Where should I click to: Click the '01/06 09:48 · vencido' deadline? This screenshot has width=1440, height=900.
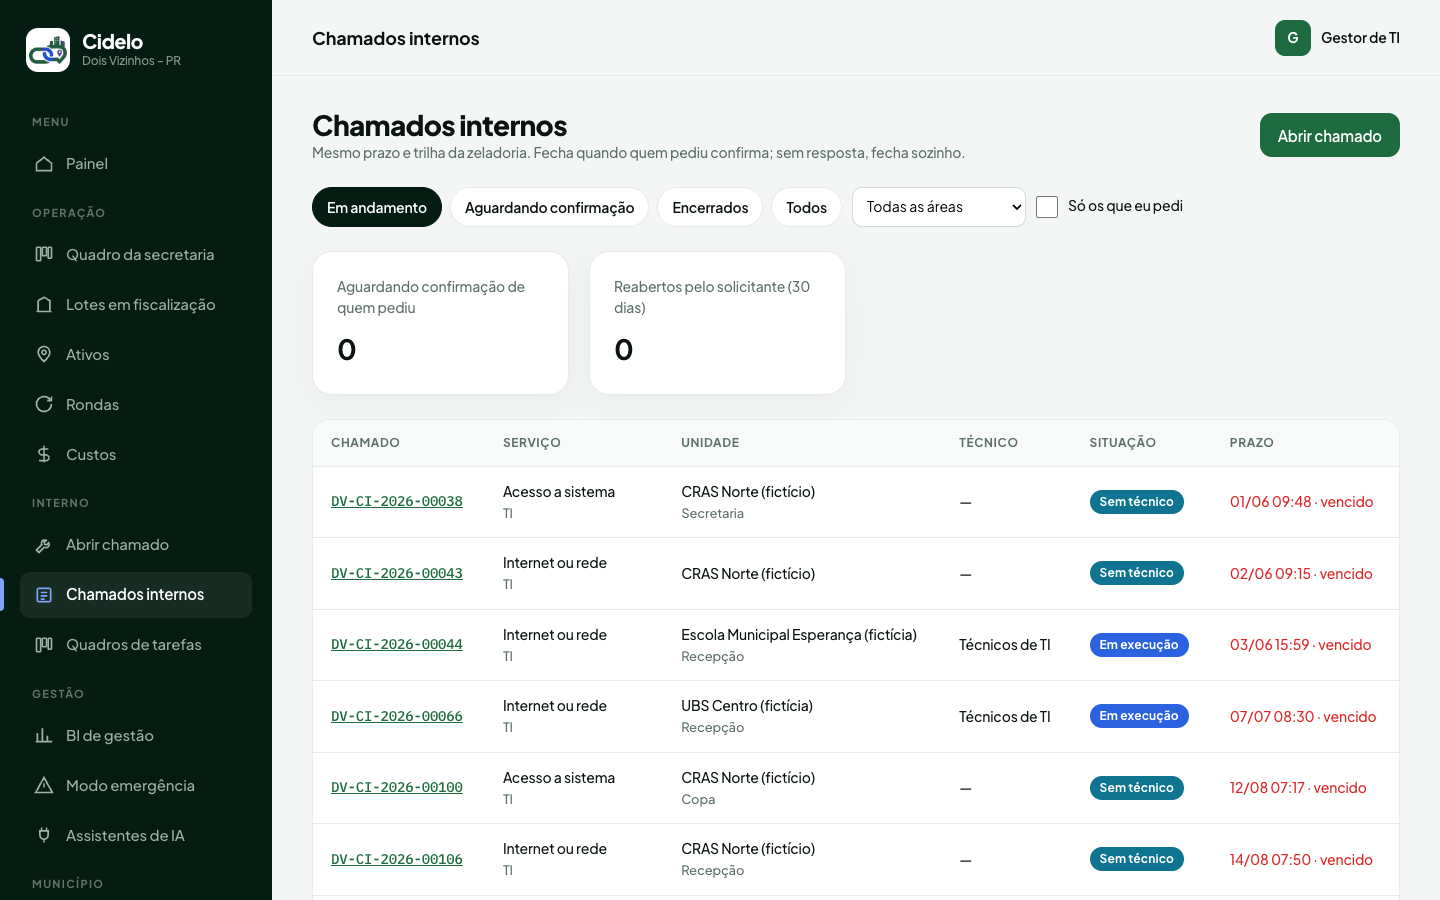1302,502
